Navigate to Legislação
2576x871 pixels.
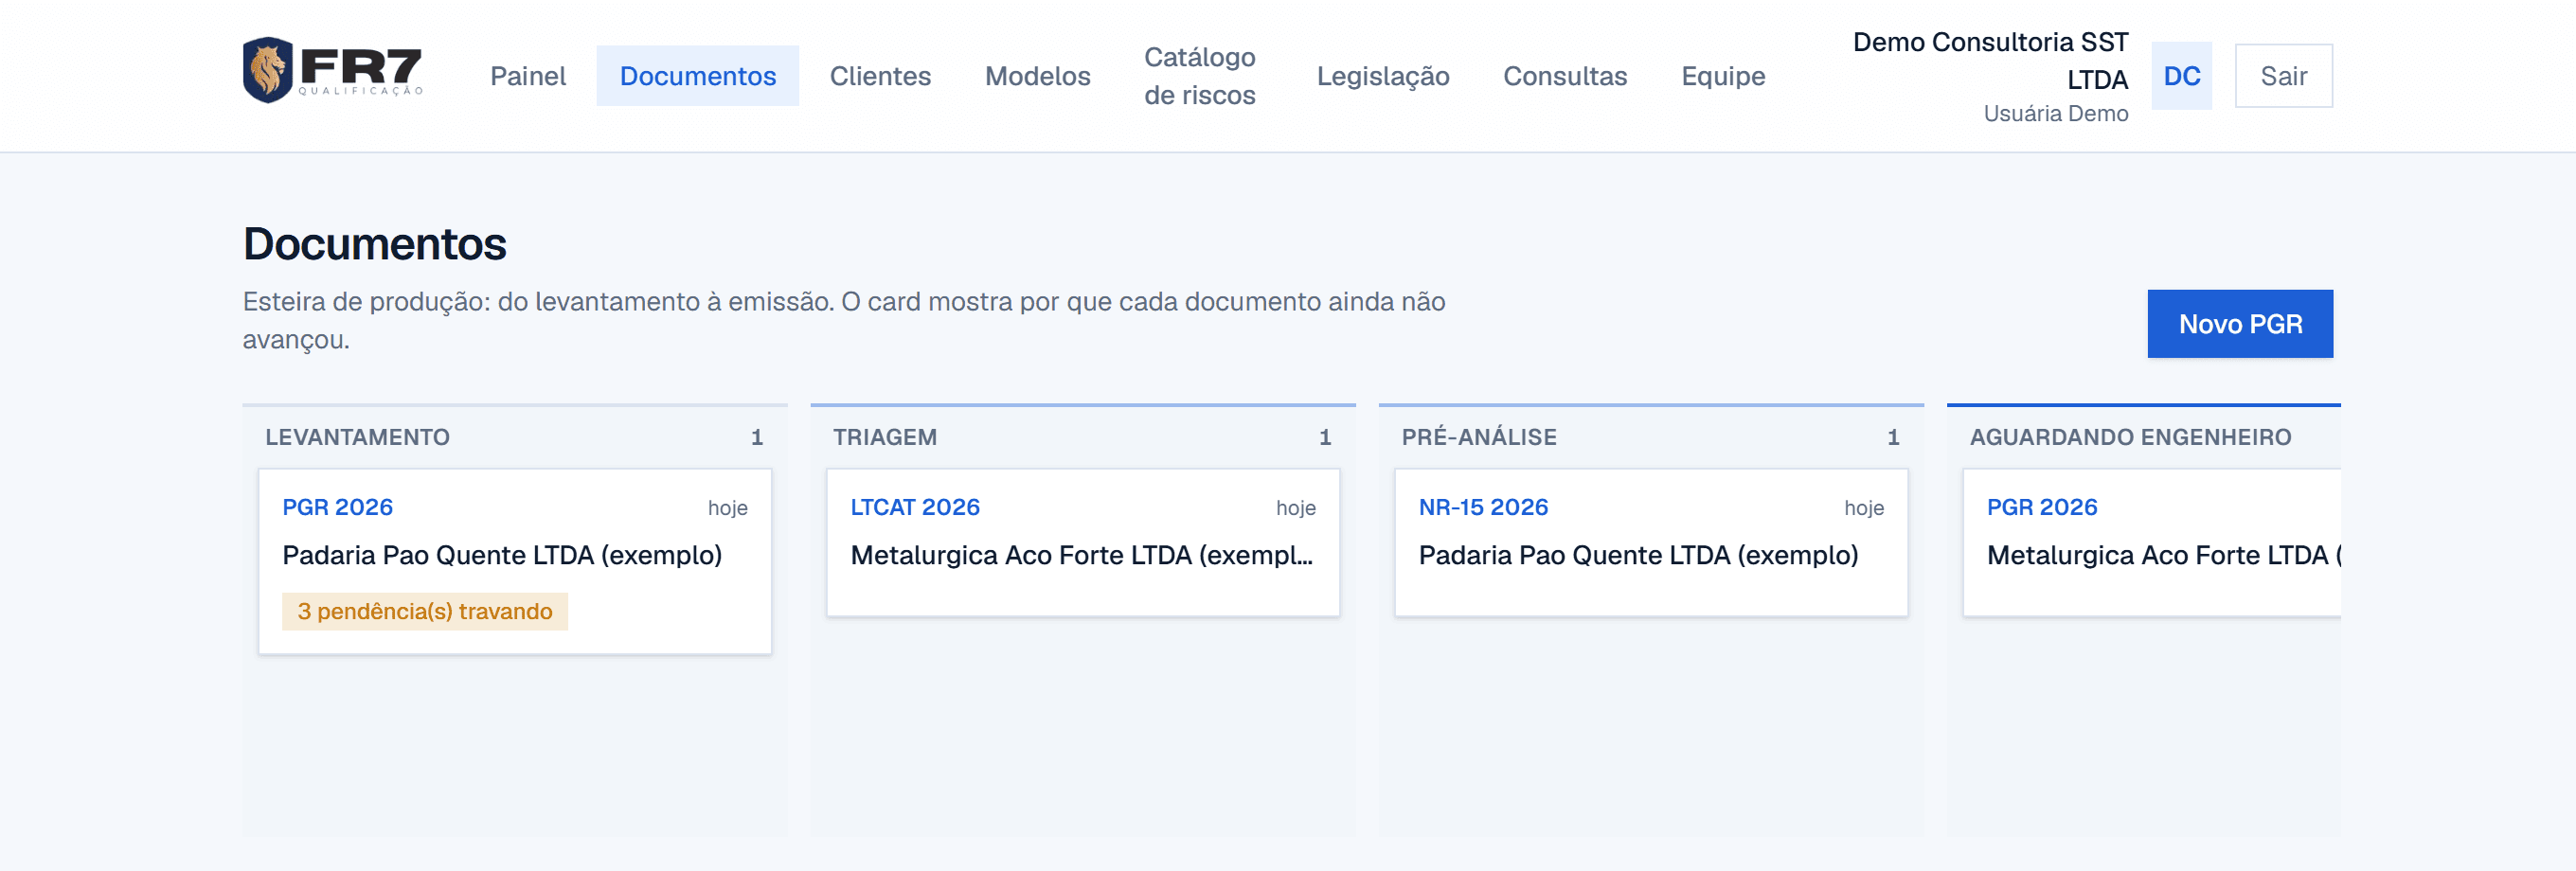click(x=1382, y=76)
